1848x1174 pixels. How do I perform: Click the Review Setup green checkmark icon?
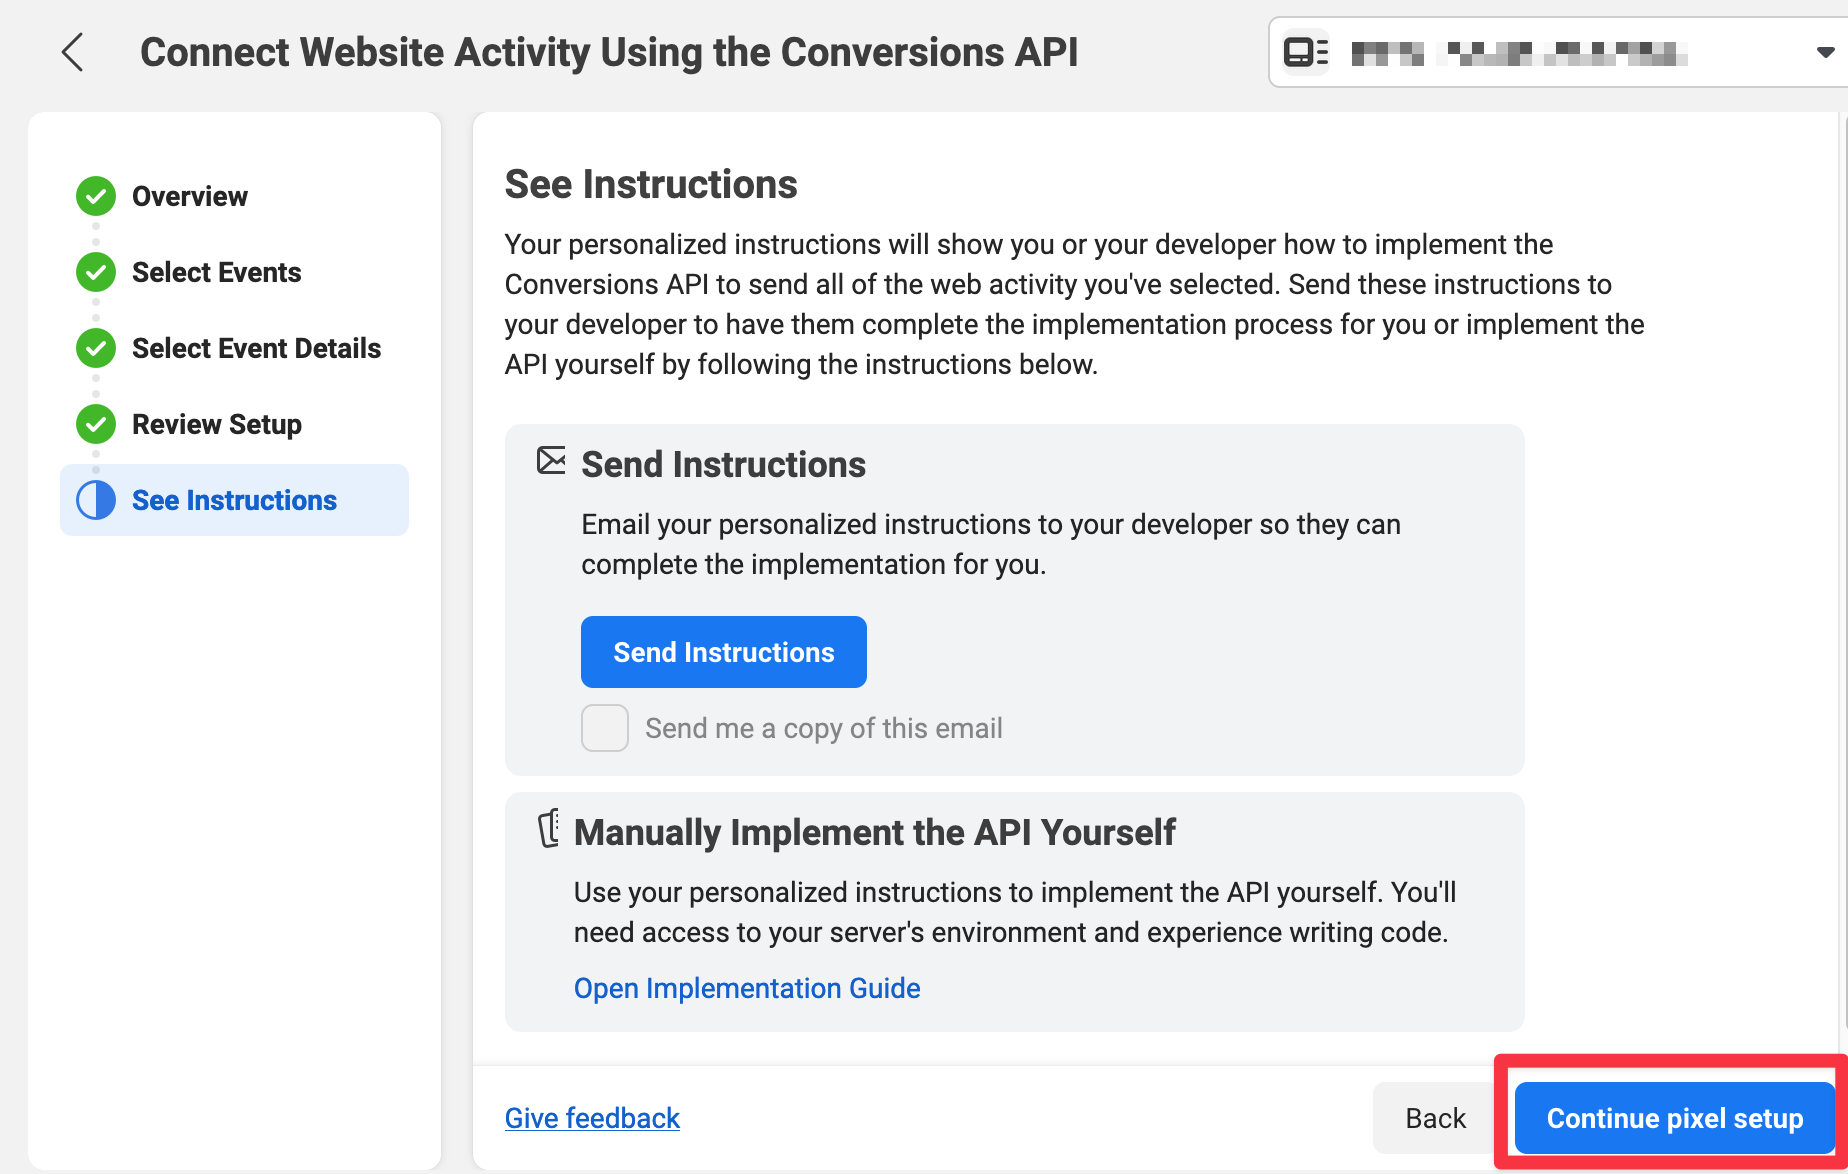pyautogui.click(x=96, y=424)
